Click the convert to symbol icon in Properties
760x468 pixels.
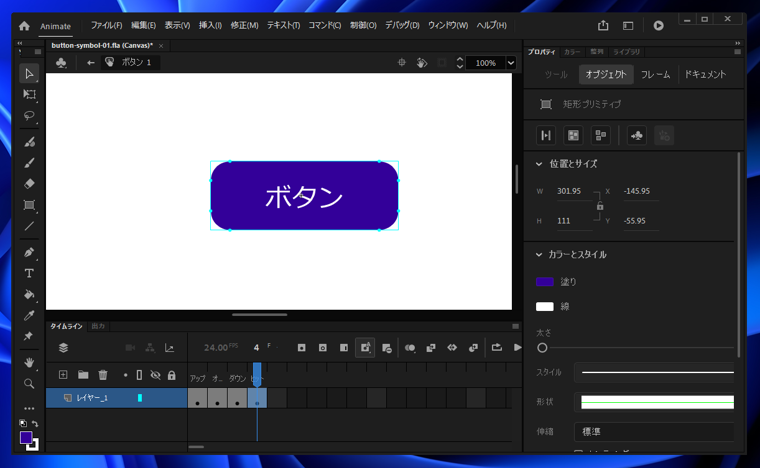coord(636,136)
